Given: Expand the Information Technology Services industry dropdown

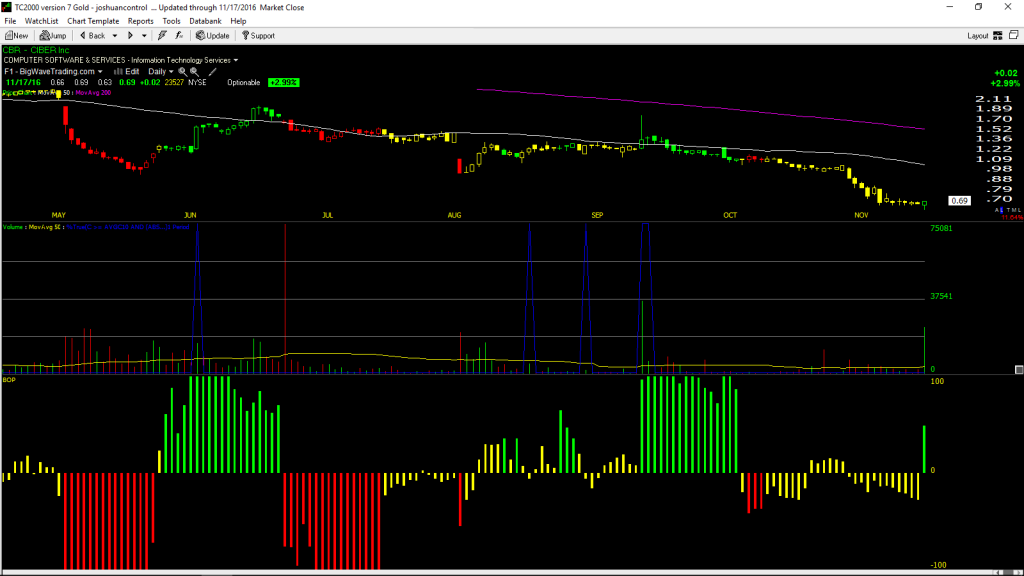Looking at the screenshot, I should pyautogui.click(x=236, y=60).
